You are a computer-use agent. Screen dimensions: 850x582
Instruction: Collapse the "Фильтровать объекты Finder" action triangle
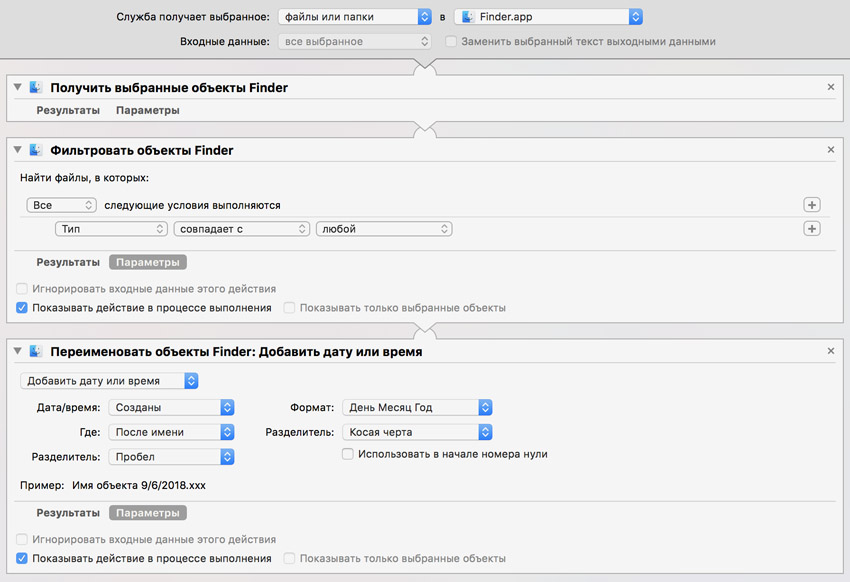[x=17, y=150]
